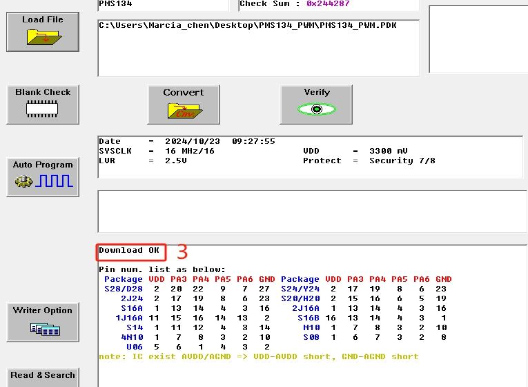Click the 'Pin num. list as below' line
528x387 pixels.
click(x=162, y=269)
